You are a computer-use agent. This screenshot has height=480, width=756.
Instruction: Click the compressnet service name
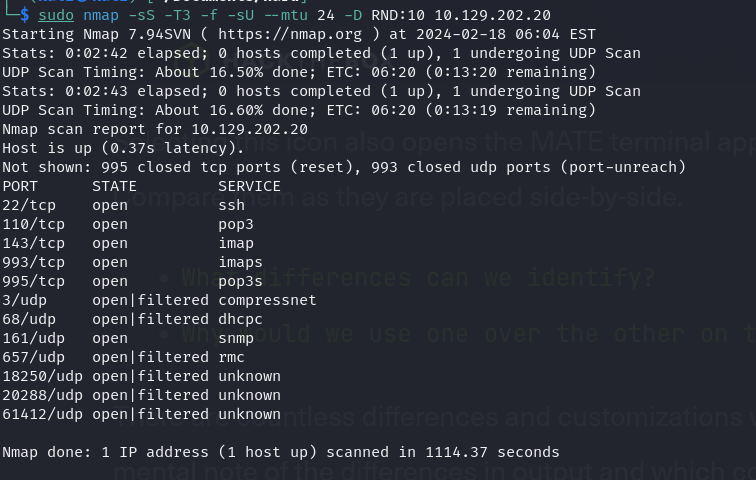267,300
